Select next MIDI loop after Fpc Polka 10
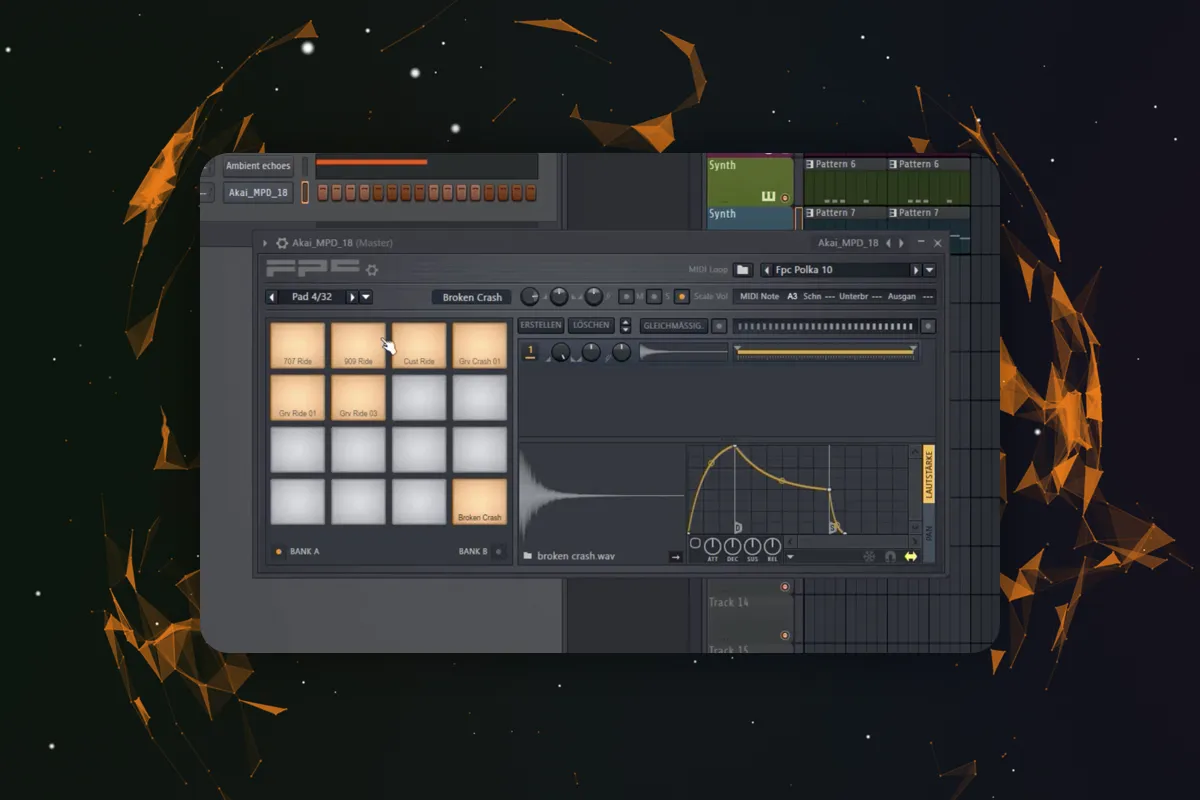 pyautogui.click(x=915, y=270)
